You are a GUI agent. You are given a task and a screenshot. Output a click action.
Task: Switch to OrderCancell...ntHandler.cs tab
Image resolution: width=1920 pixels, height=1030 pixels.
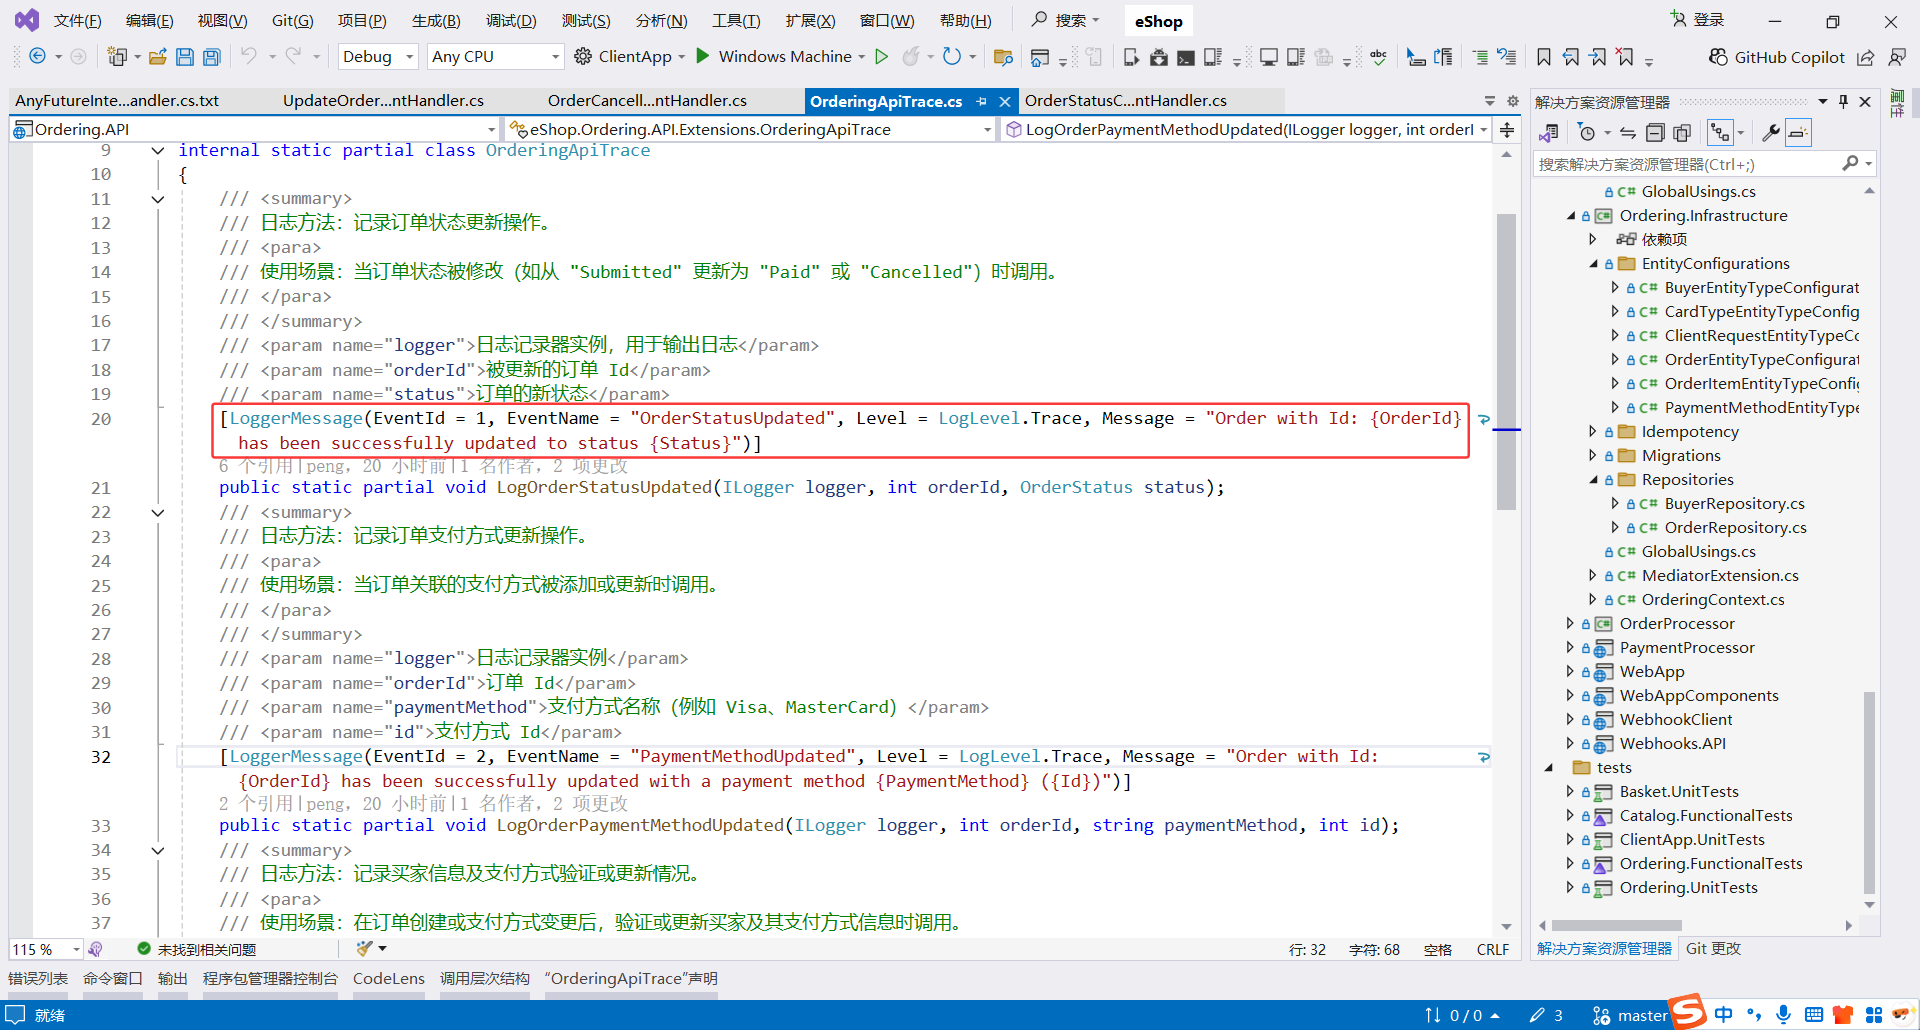coord(647,101)
